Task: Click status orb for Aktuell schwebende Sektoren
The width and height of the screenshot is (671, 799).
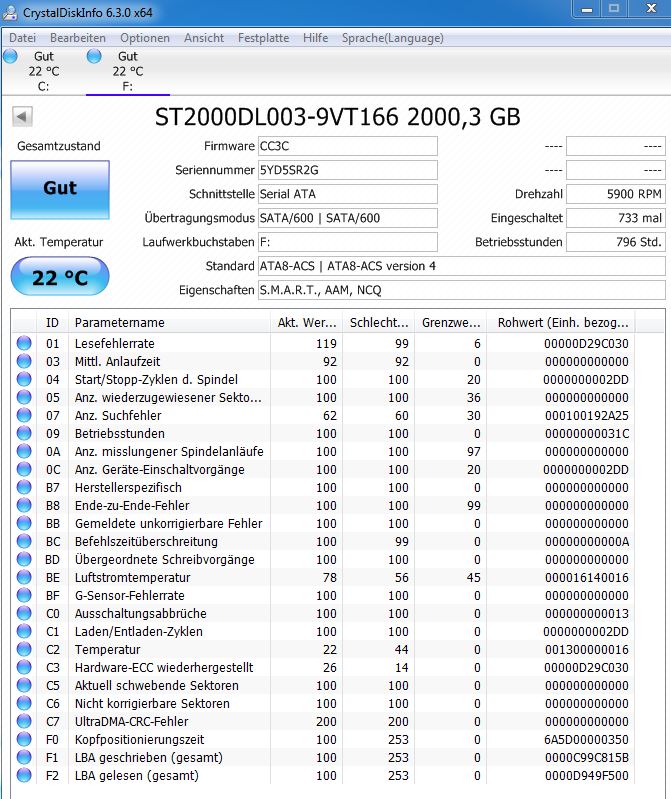Action: point(24,685)
